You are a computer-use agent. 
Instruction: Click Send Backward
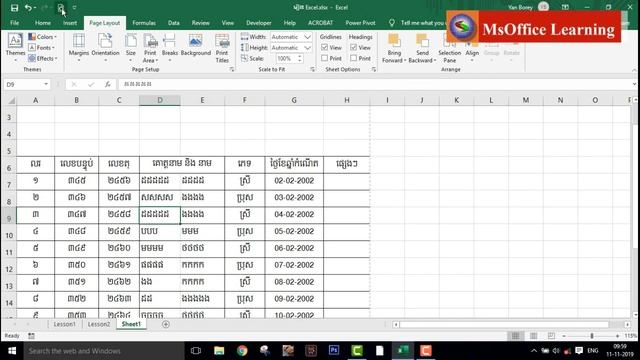(x=422, y=48)
